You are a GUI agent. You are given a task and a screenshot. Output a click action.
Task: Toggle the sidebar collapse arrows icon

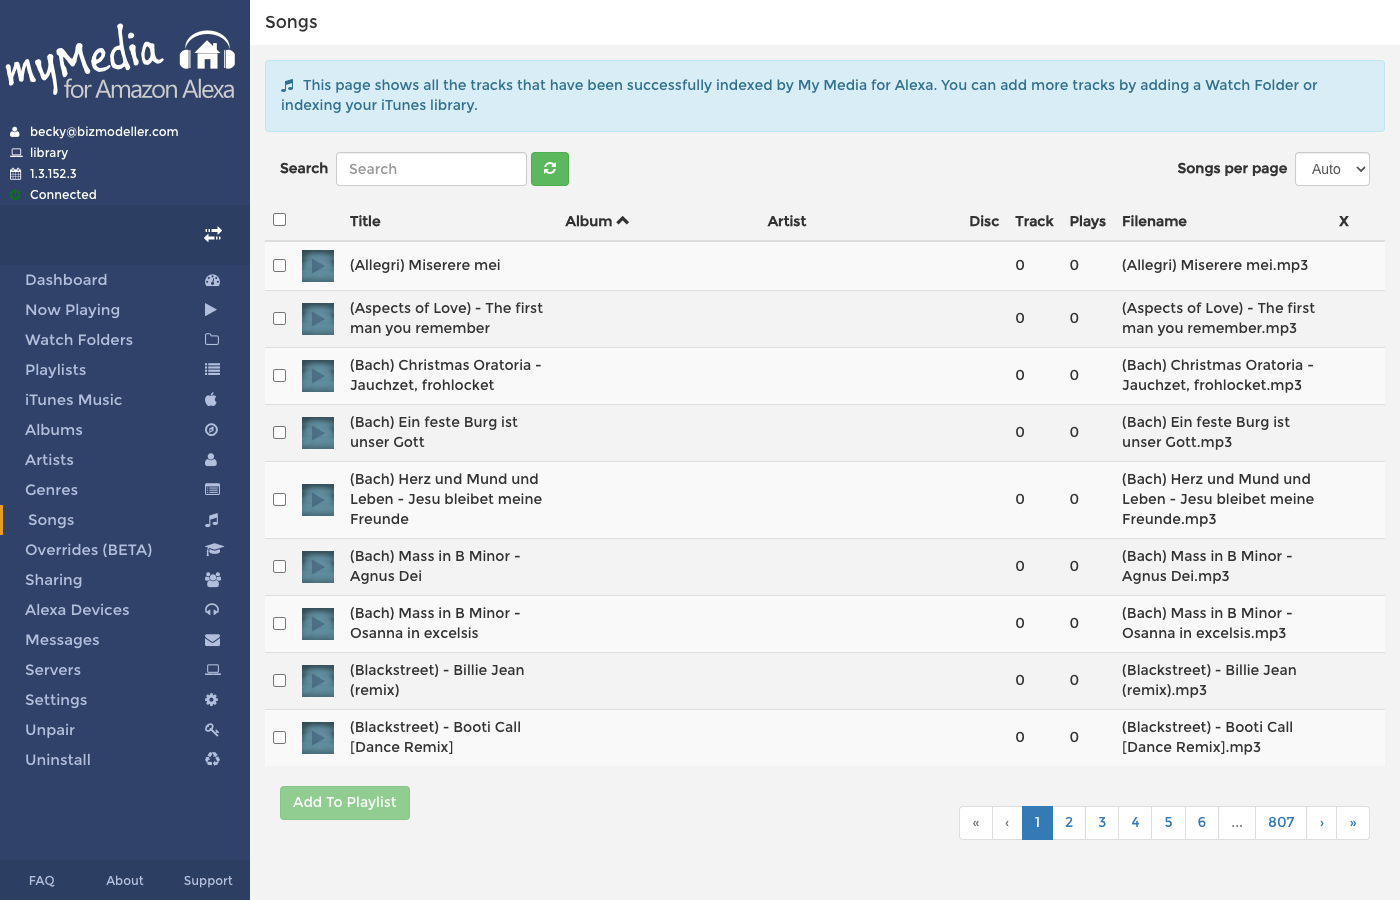(x=213, y=234)
